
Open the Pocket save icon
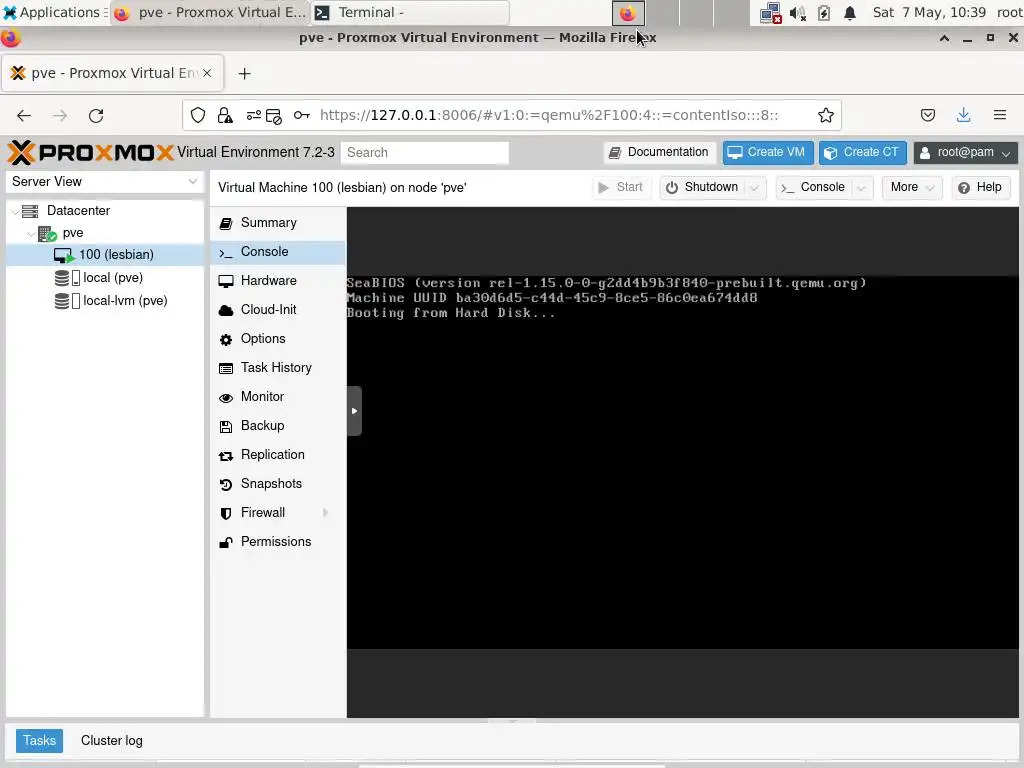pos(927,116)
